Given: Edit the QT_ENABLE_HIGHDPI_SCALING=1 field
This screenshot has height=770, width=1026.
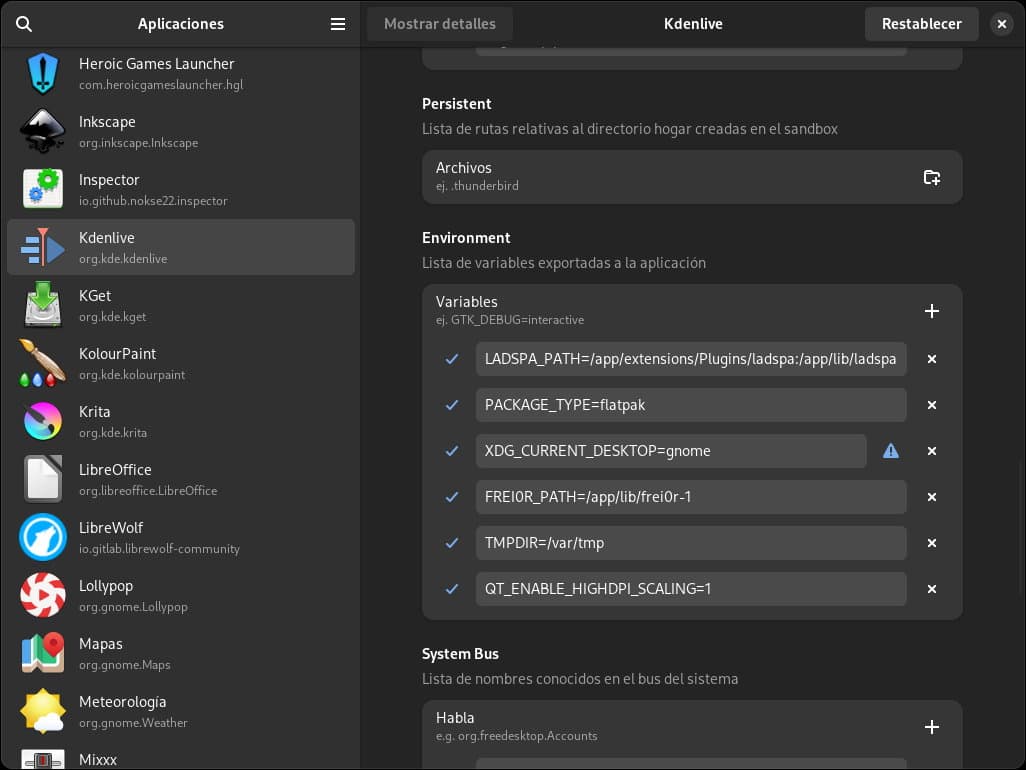Looking at the screenshot, I should [691, 589].
